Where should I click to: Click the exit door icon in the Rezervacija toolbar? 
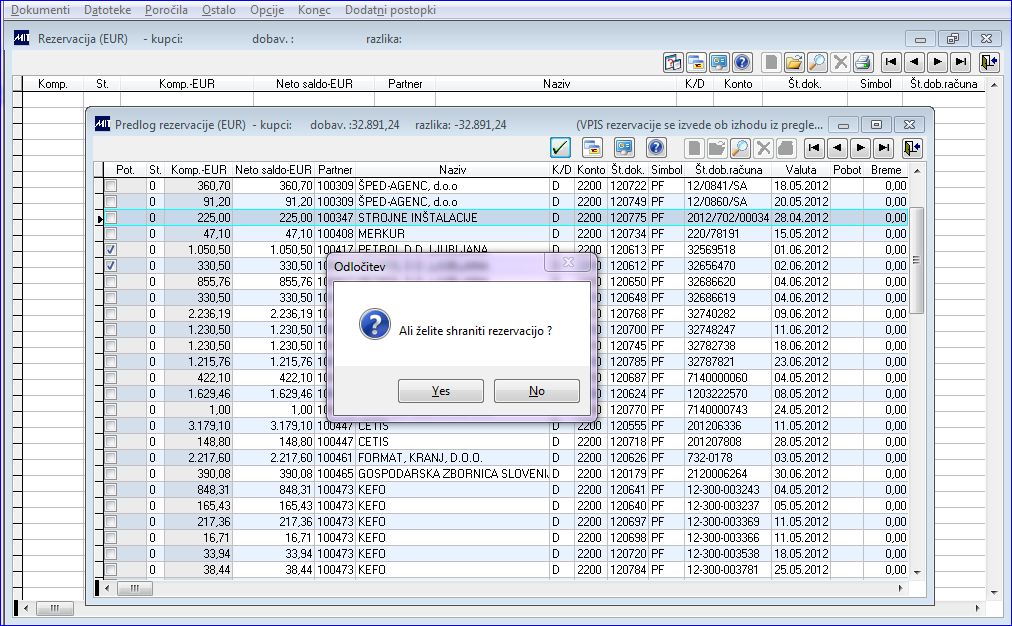[989, 62]
